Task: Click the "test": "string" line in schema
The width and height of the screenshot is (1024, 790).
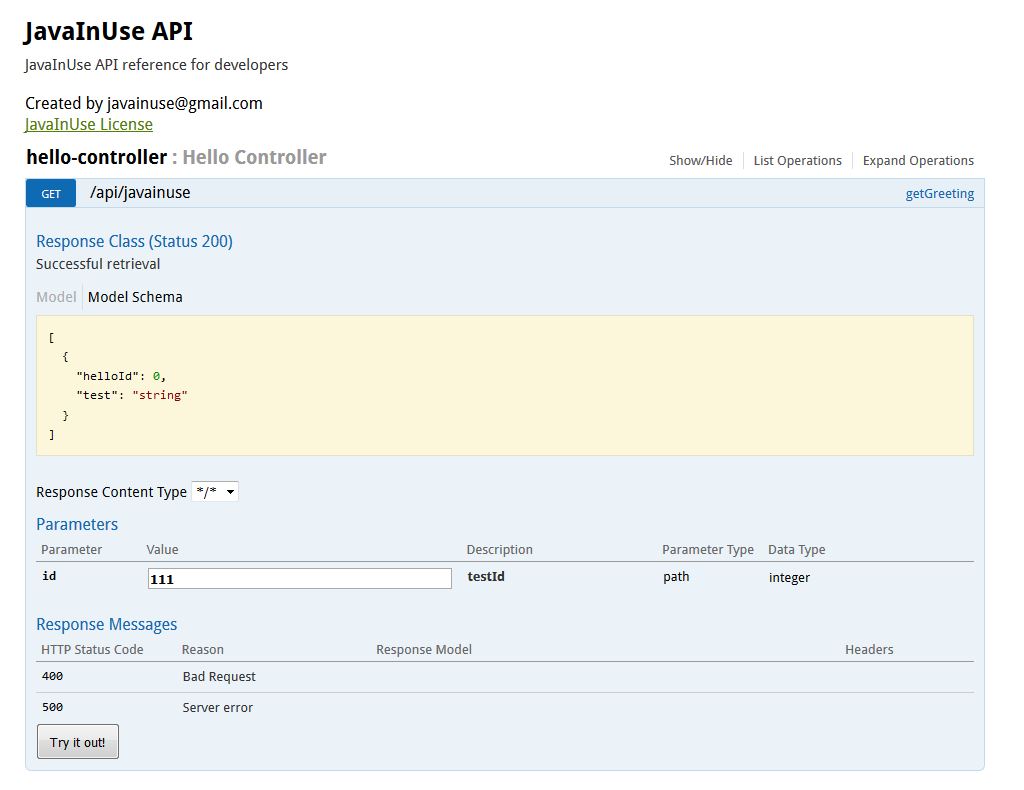Action: [132, 395]
